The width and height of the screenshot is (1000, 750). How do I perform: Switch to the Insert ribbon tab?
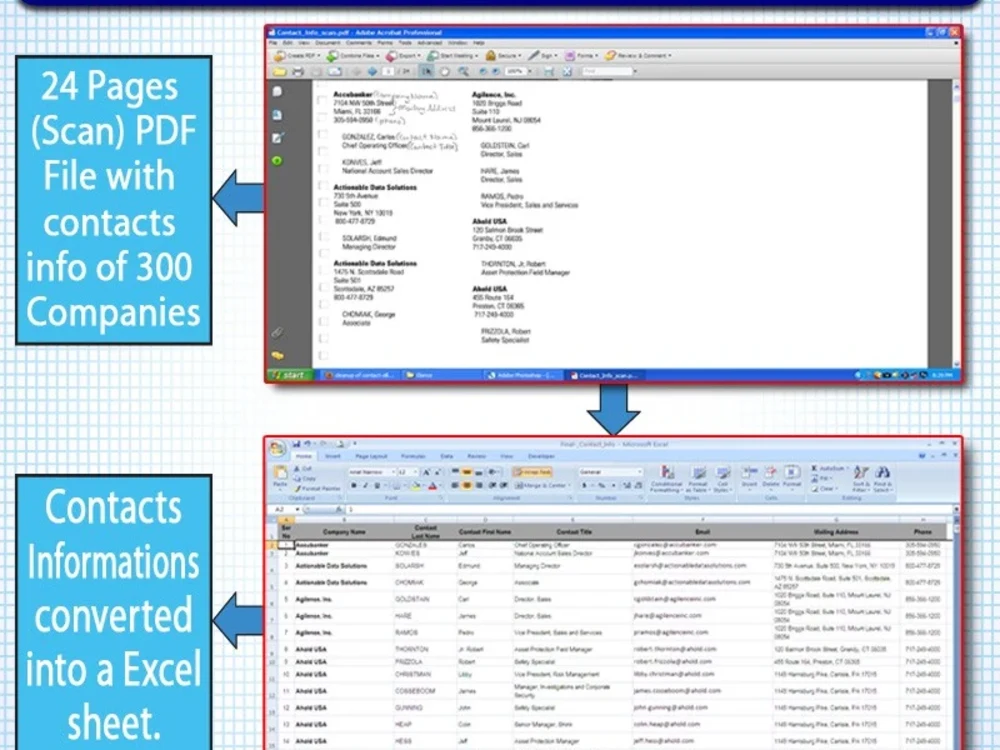(x=333, y=457)
